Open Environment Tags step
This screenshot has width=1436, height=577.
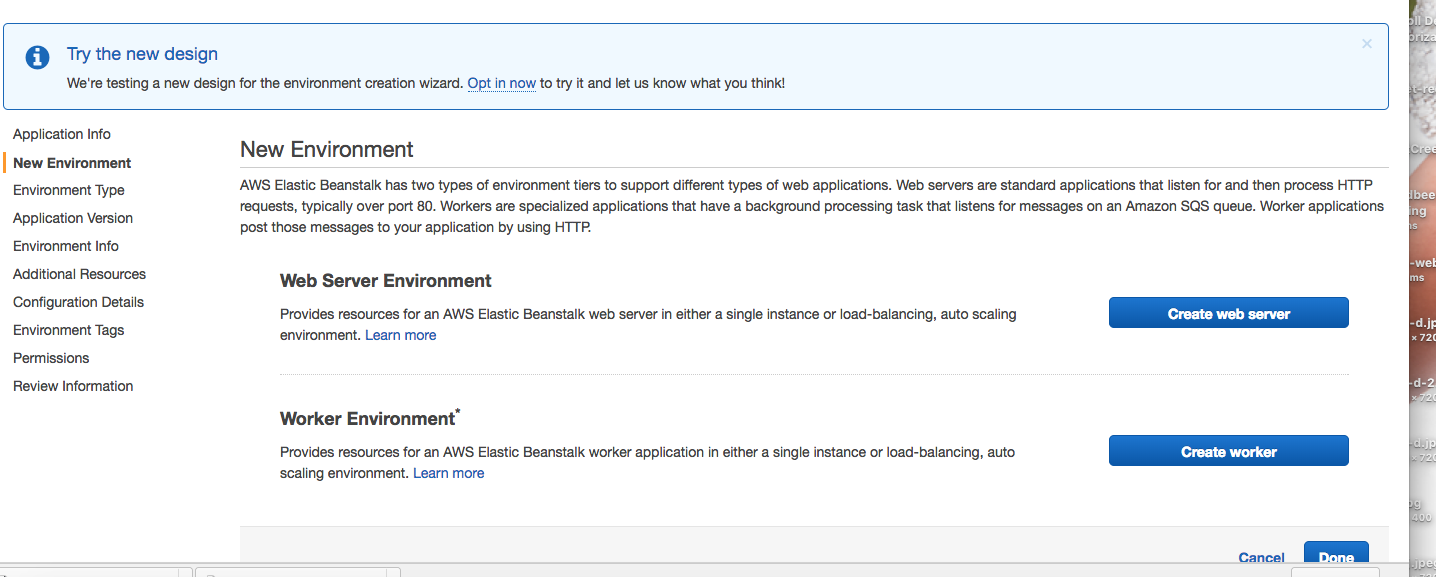coord(69,330)
